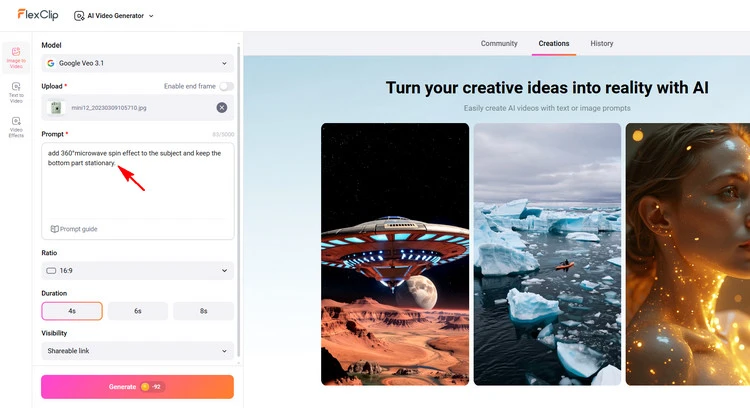Image resolution: width=750 pixels, height=408 pixels.
Task: Switch to the Community tab
Action: [x=499, y=44]
